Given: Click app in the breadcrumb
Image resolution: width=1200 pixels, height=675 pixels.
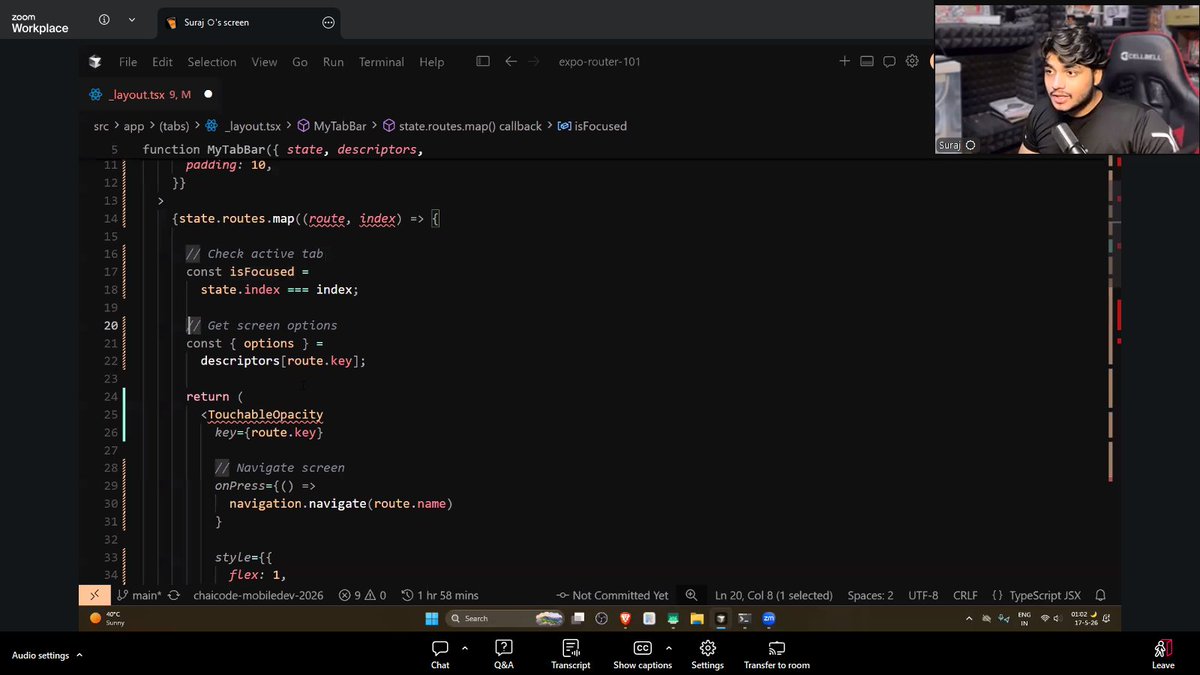Looking at the screenshot, I should point(134,126).
